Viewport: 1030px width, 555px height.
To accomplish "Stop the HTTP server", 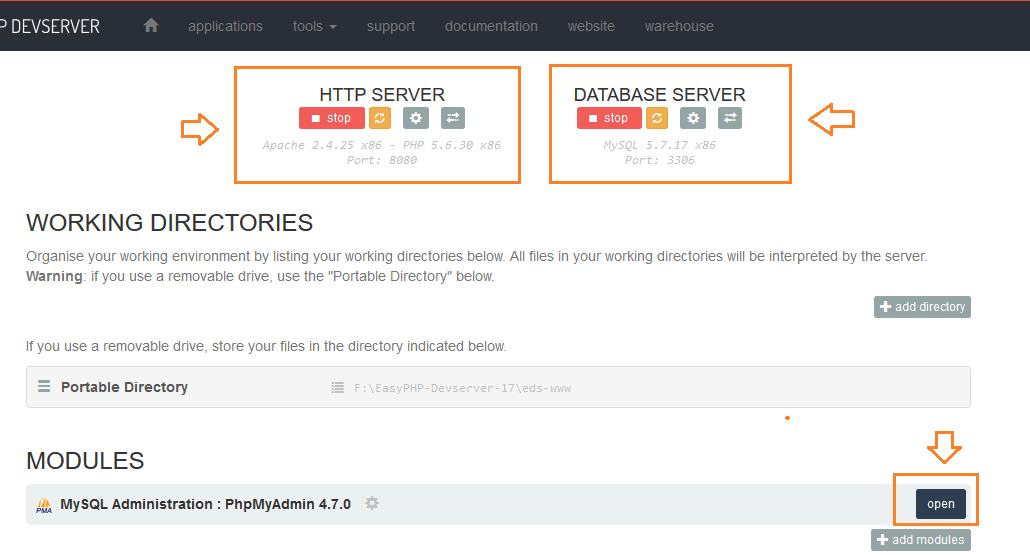I will pos(332,118).
